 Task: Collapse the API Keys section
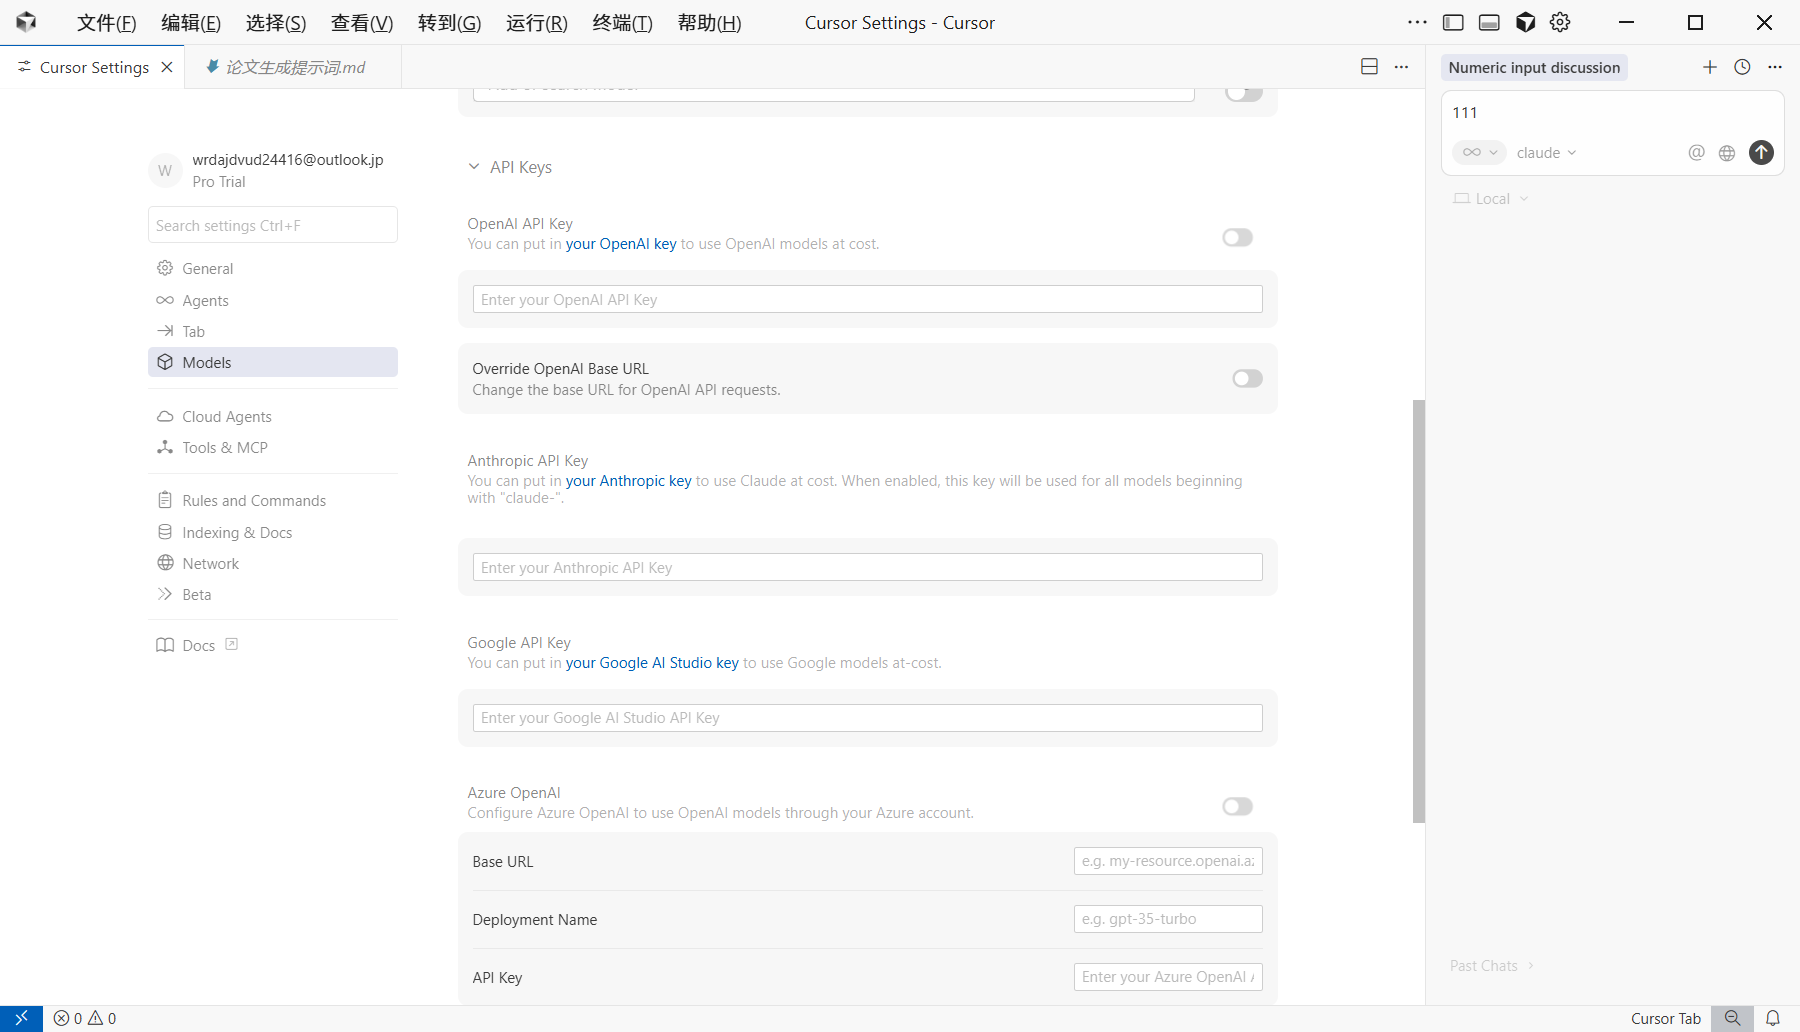coord(510,167)
